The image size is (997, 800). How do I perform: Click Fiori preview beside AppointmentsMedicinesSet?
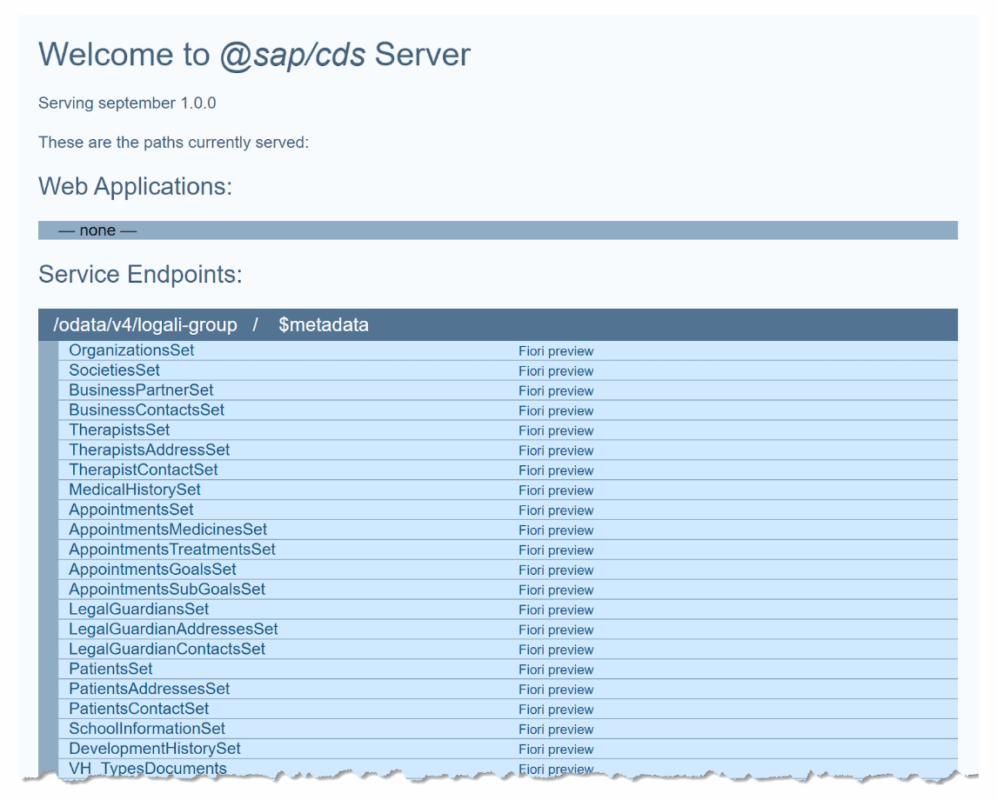point(556,530)
